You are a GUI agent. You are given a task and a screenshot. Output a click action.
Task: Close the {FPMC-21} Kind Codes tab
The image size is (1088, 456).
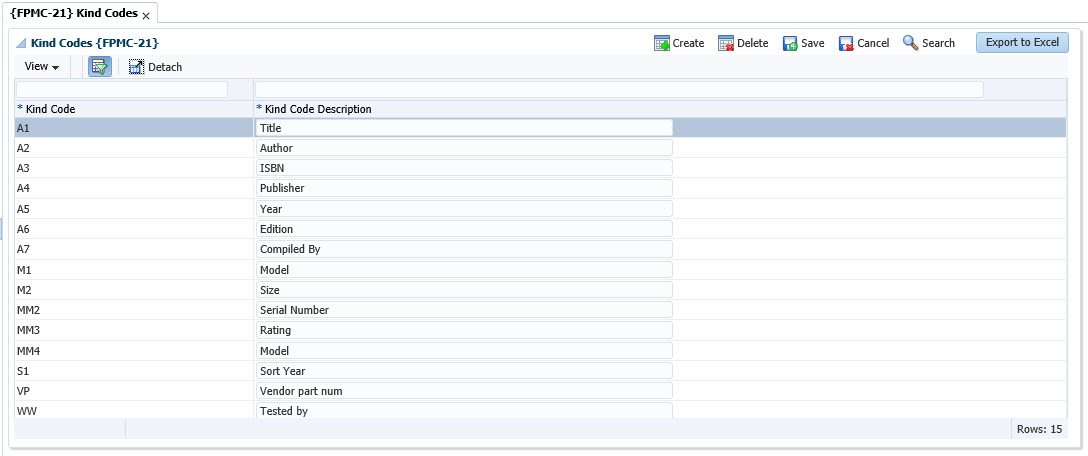coord(146,16)
